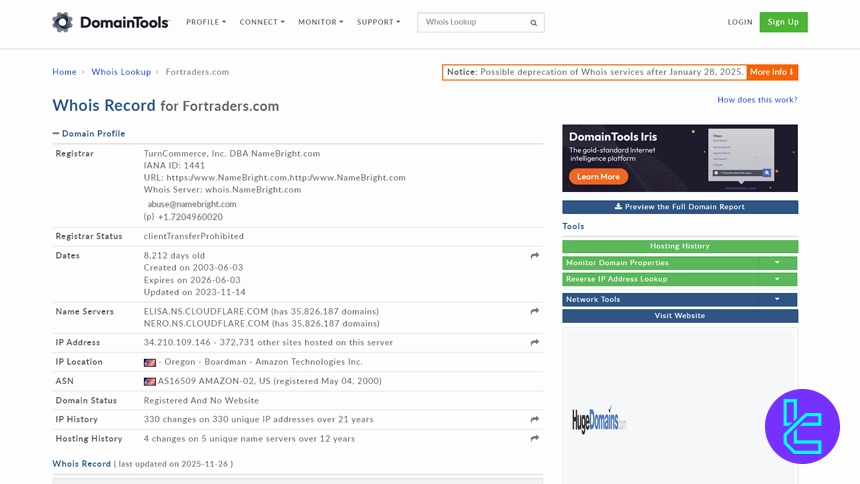860x484 pixels.
Task: Click the abuse@namebright.com email
Action: 192,204
